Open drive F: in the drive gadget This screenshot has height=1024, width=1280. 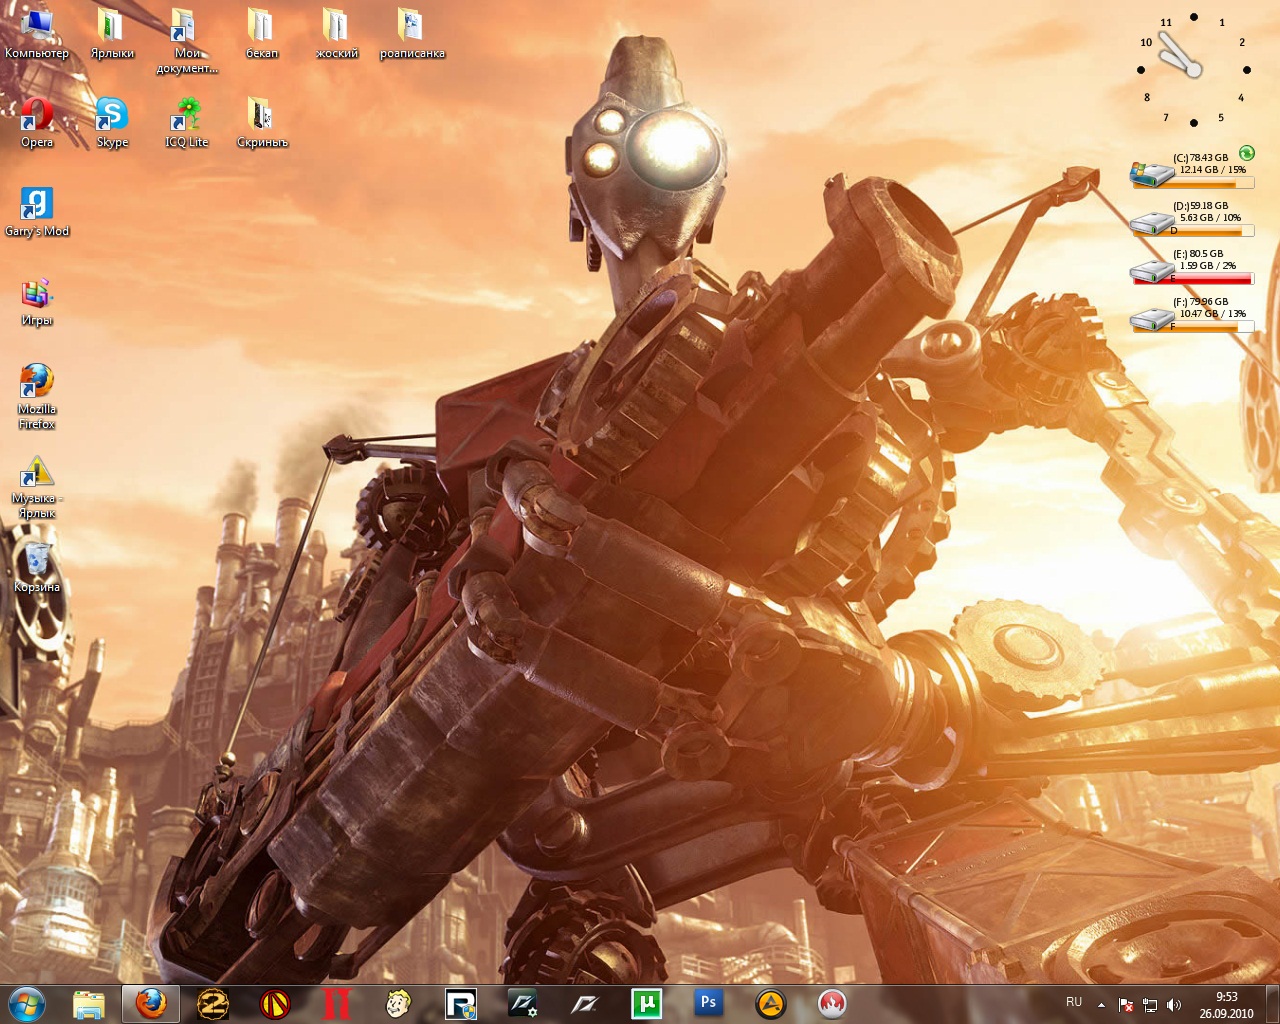[1152, 318]
